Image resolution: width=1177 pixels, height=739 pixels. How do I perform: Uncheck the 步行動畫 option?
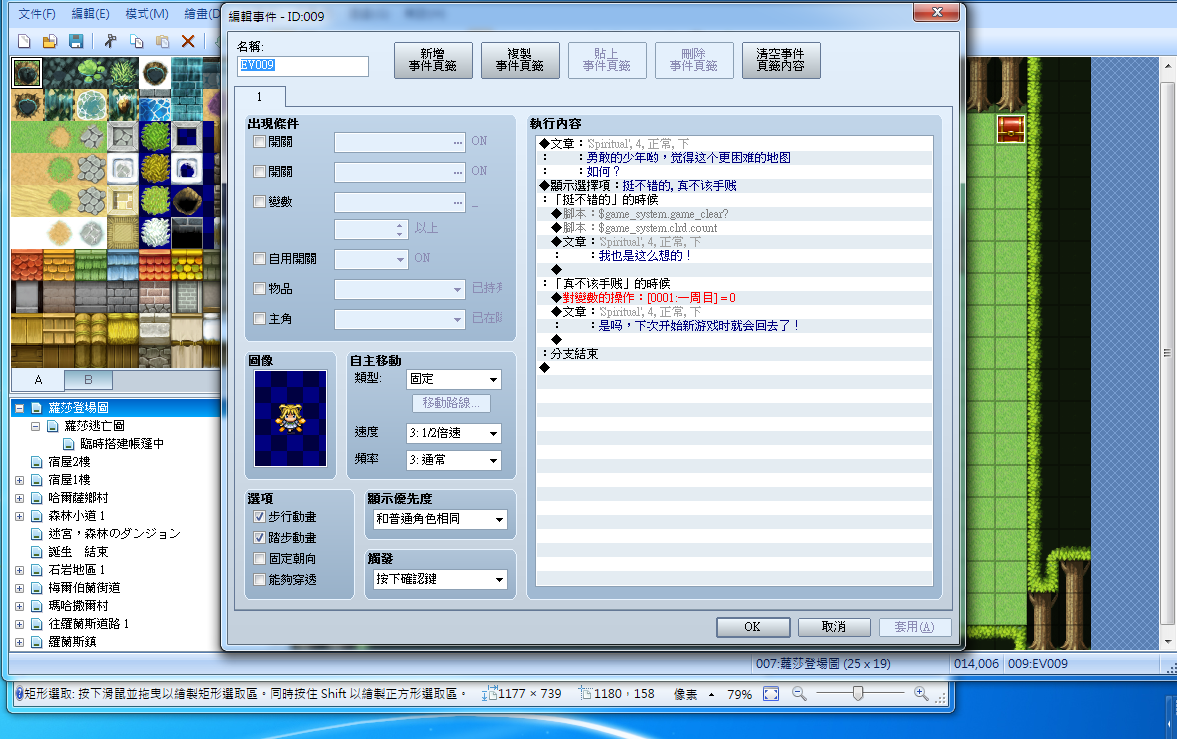(260, 517)
